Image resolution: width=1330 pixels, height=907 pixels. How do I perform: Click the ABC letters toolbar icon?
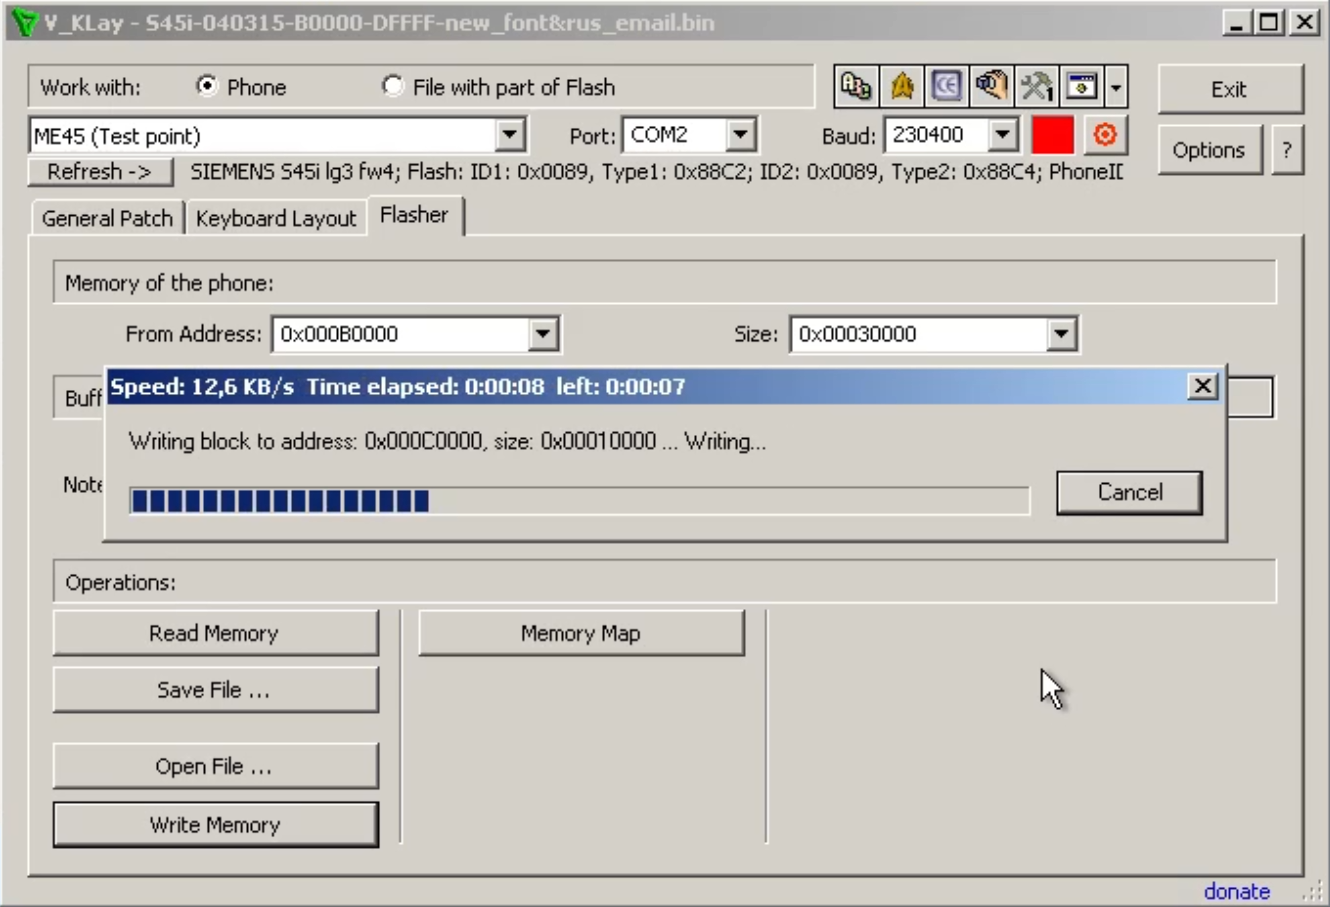coord(855,87)
